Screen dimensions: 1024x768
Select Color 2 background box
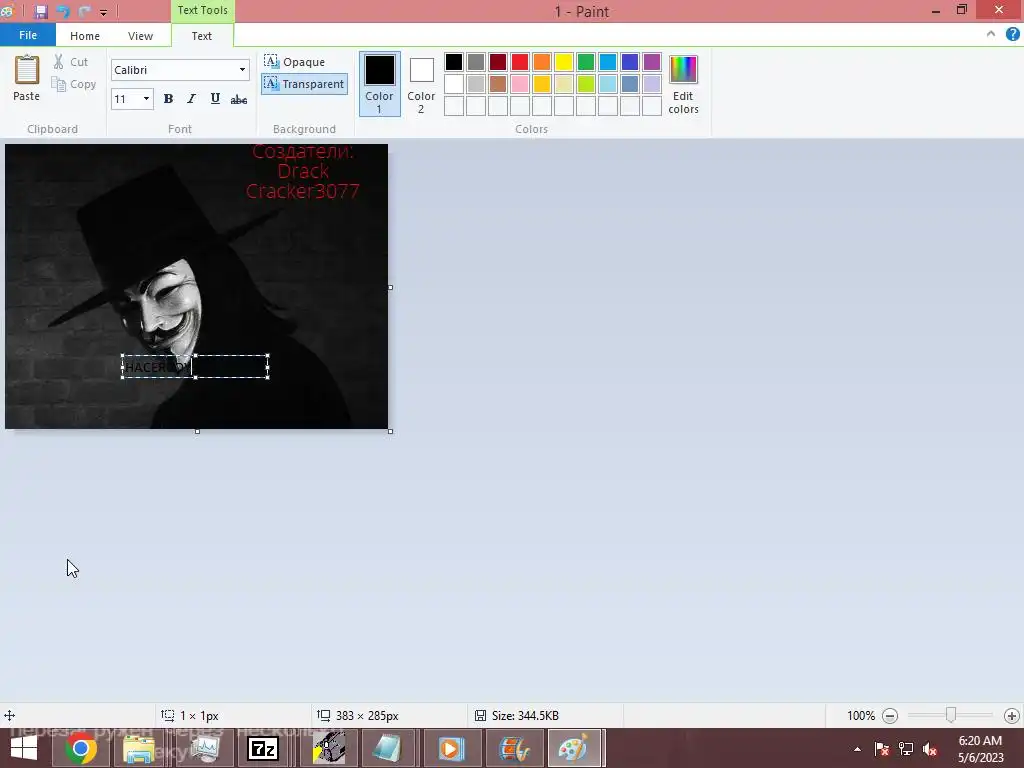coord(421,84)
